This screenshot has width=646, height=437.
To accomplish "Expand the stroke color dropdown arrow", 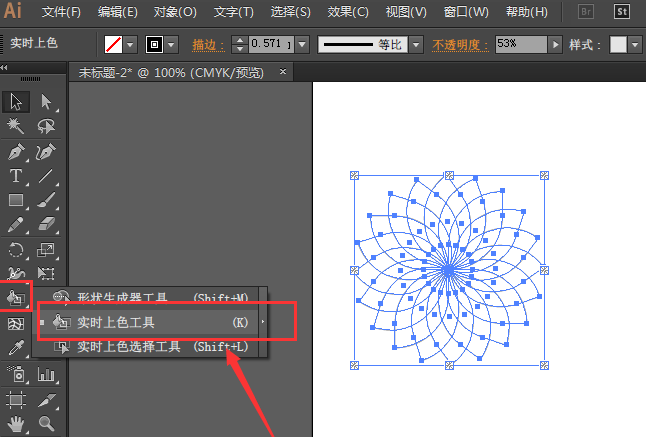I will click(171, 45).
